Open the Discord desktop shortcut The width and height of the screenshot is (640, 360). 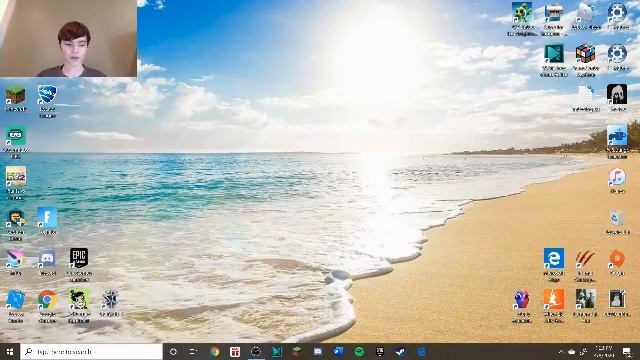tap(47, 262)
